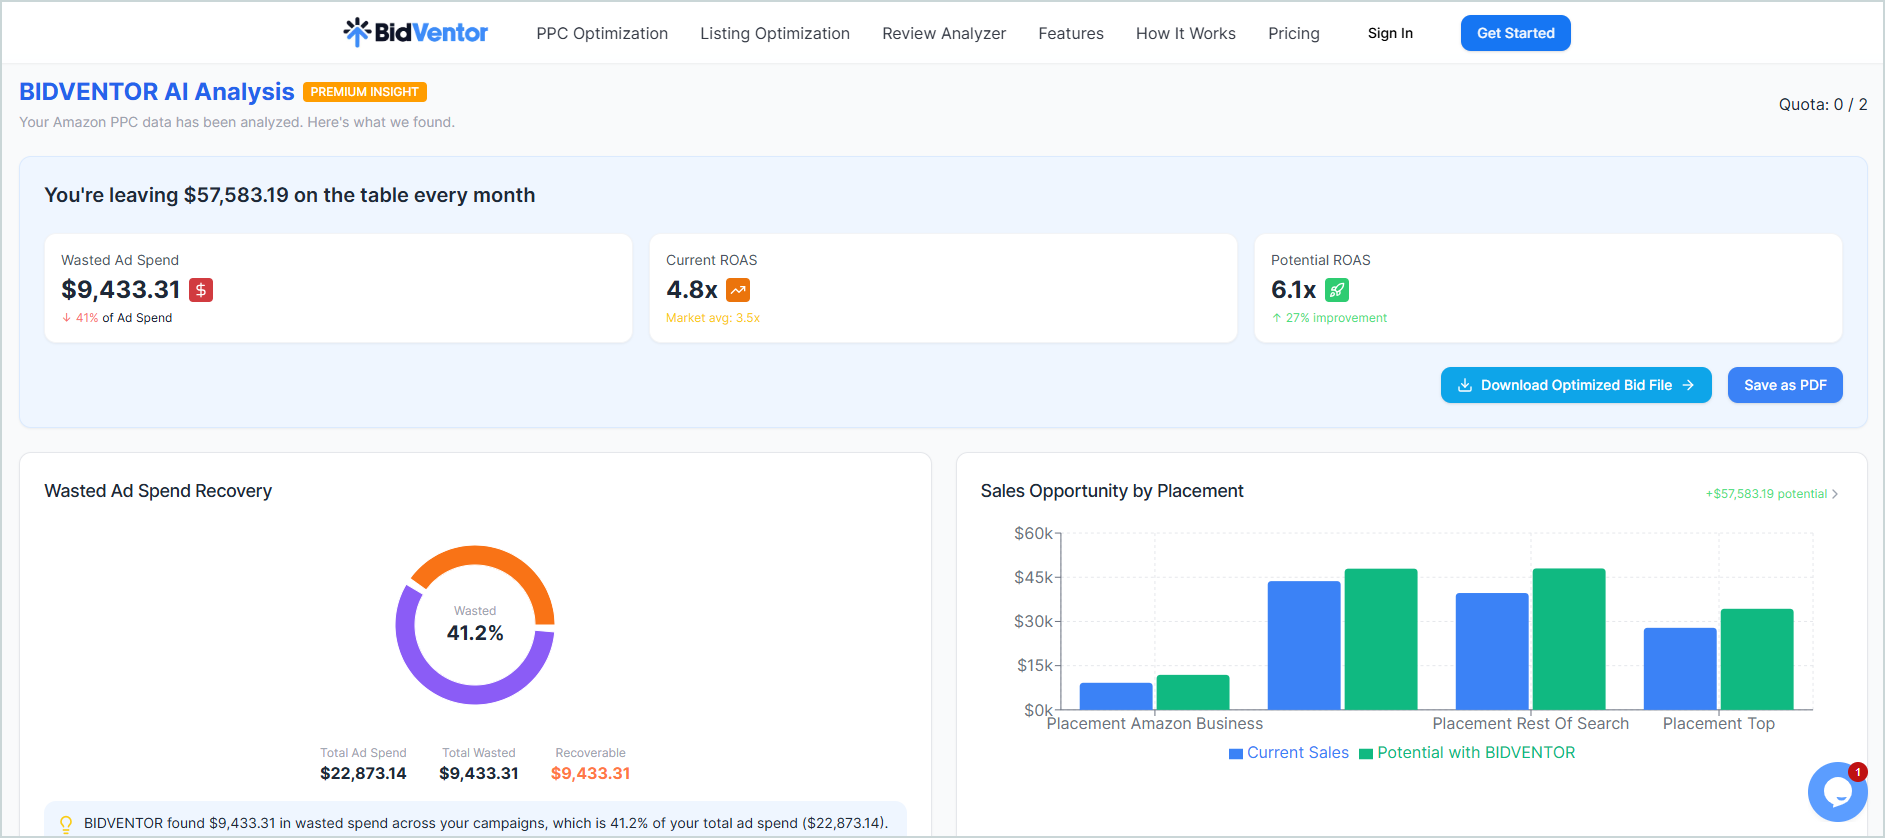The height and width of the screenshot is (838, 1885).
Task: Open the Pricing page
Action: click(1294, 33)
